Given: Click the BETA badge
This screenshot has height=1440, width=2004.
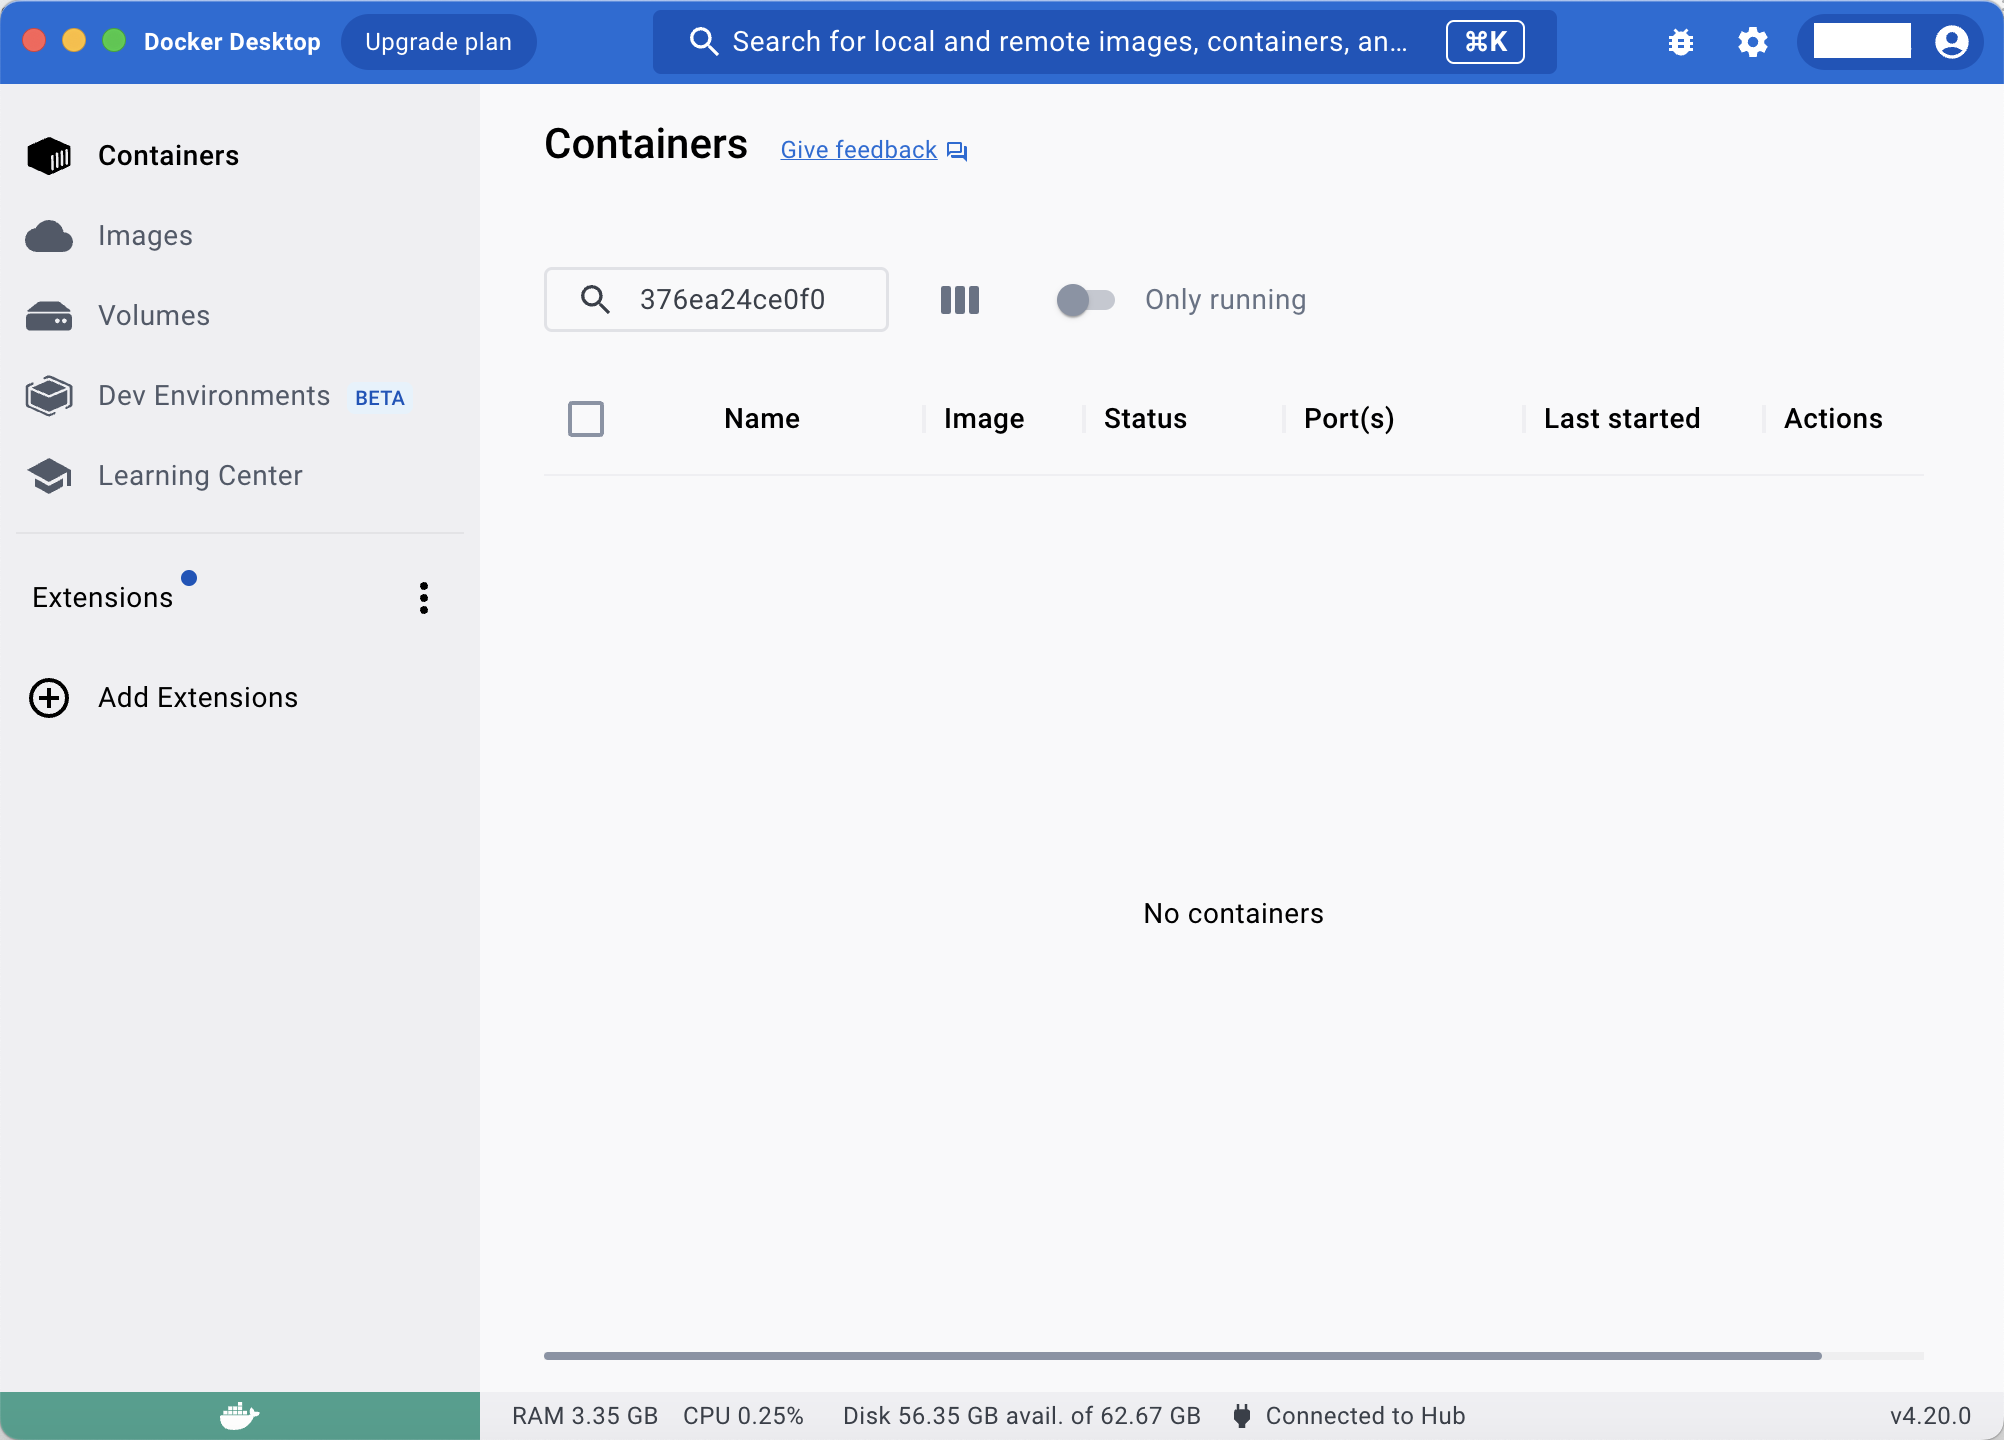Looking at the screenshot, I should pyautogui.click(x=380, y=398).
